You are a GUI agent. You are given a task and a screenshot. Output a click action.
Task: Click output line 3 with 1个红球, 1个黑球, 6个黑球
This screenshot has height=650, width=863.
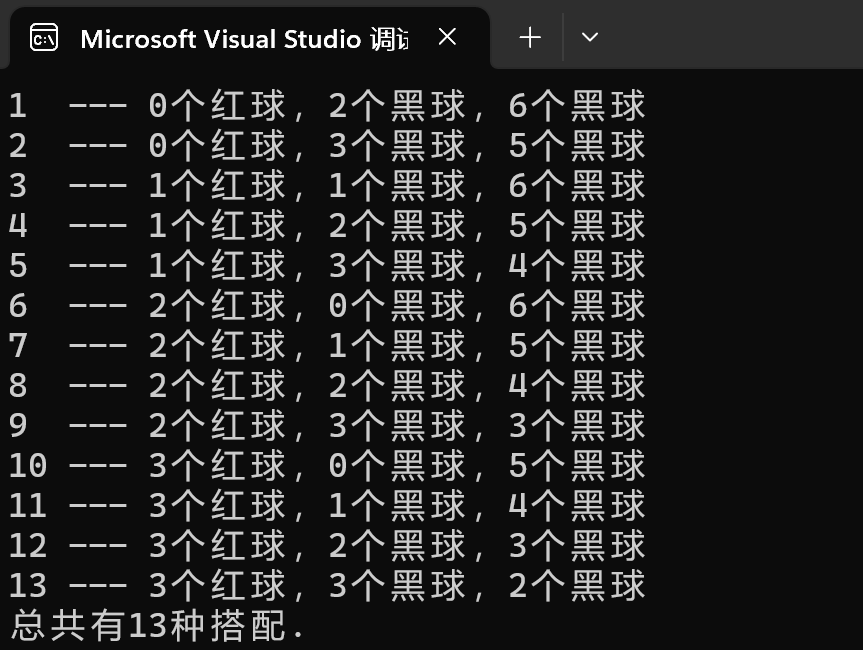(x=327, y=185)
